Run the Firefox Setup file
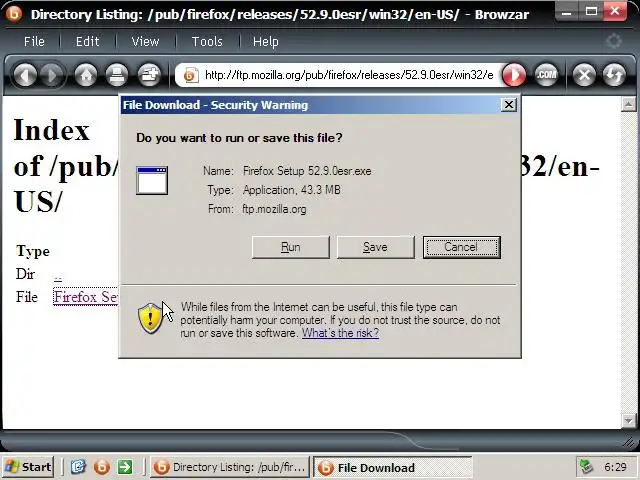640x480 pixels. (x=291, y=247)
